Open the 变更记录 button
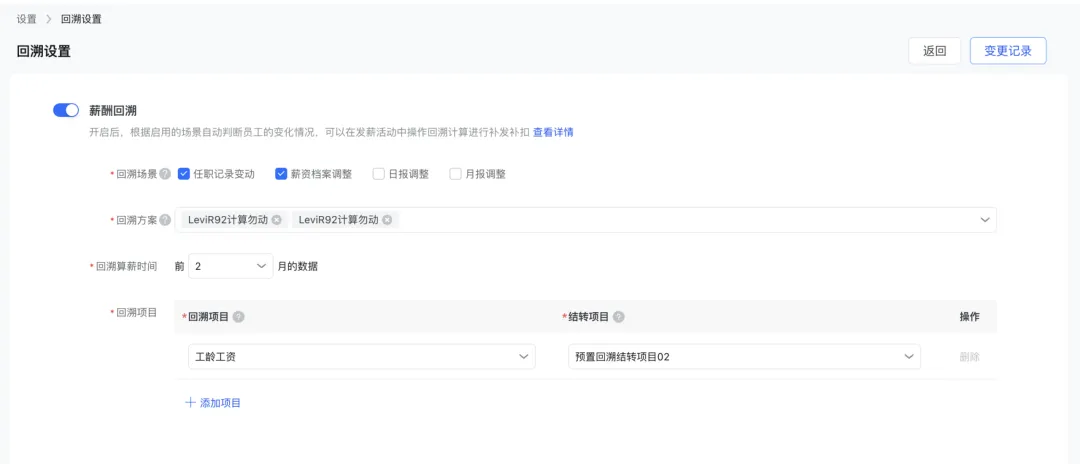Screen dimensions: 1080x464 tap(1008, 51)
